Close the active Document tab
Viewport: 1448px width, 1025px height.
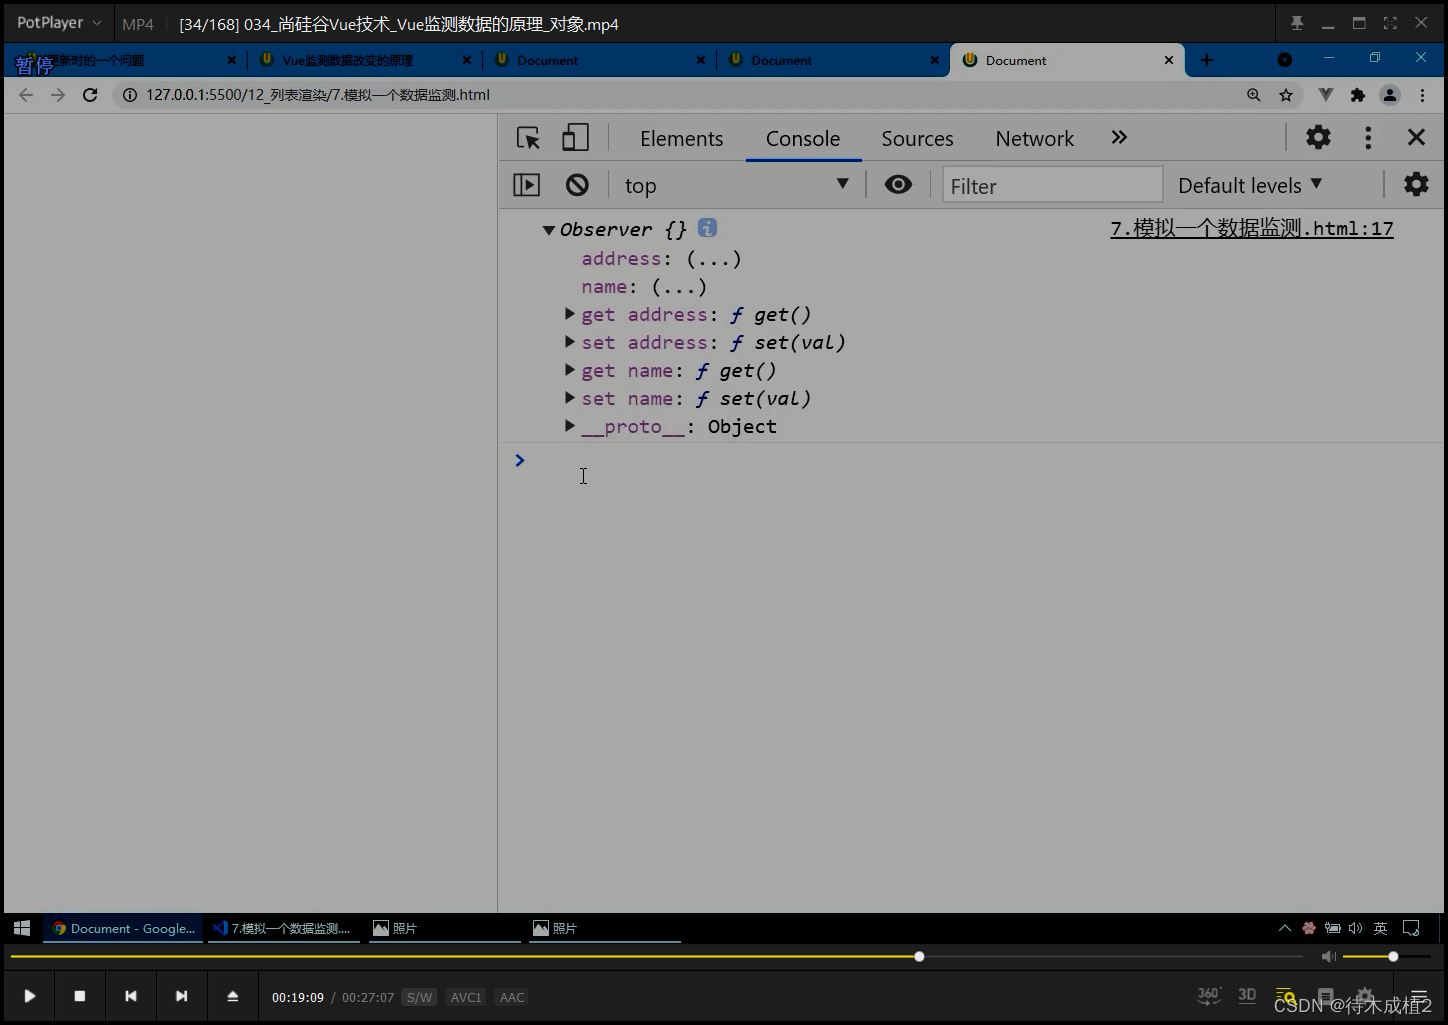1169,60
